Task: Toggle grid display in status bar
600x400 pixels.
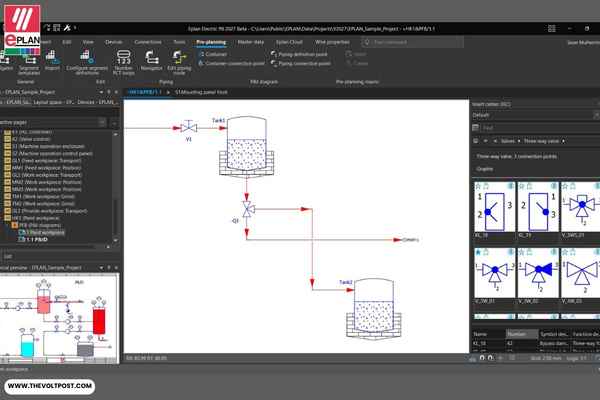Action: point(512,358)
